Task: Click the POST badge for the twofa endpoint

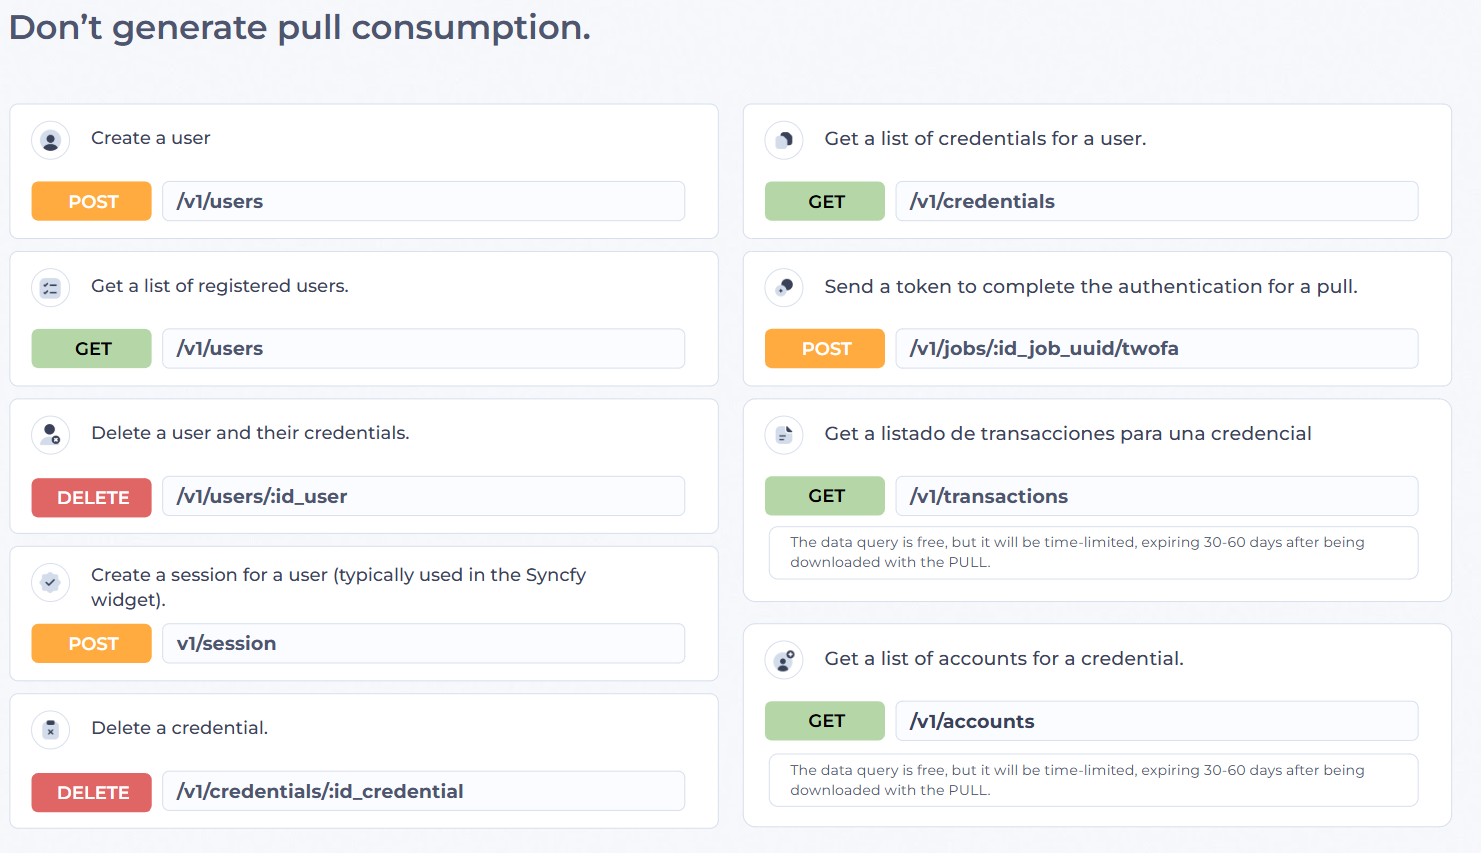Action: (x=825, y=348)
